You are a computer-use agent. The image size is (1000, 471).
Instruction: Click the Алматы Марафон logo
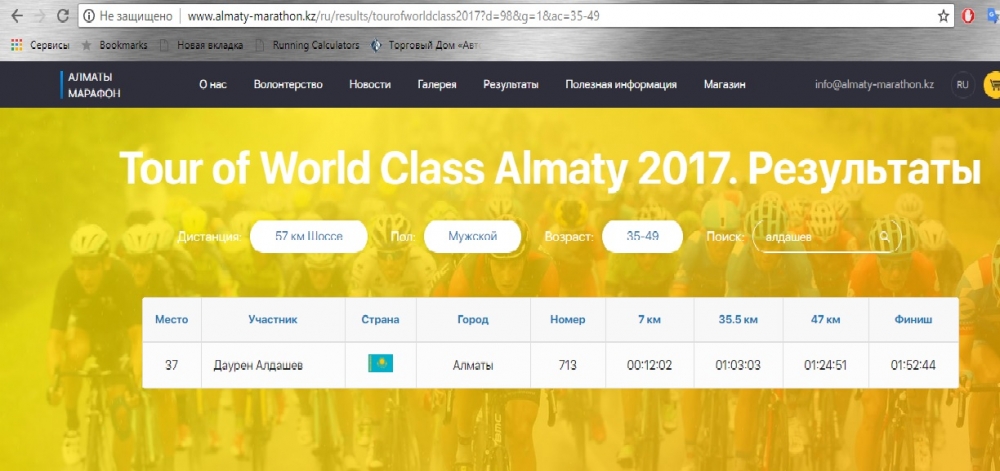pos(90,85)
